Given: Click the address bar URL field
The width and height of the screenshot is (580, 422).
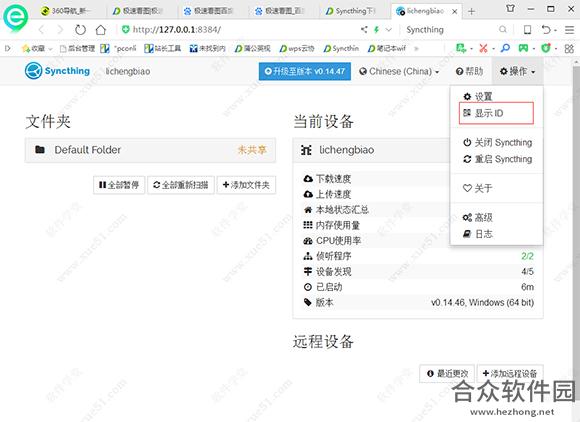Looking at the screenshot, I should coord(240,30).
